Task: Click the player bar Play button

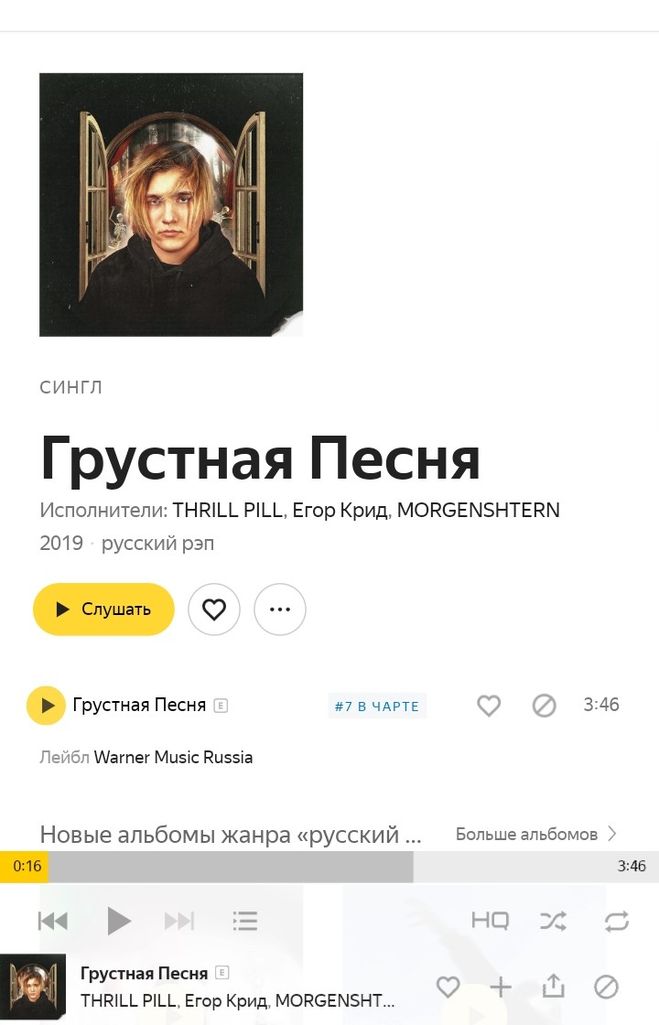Action: point(118,921)
